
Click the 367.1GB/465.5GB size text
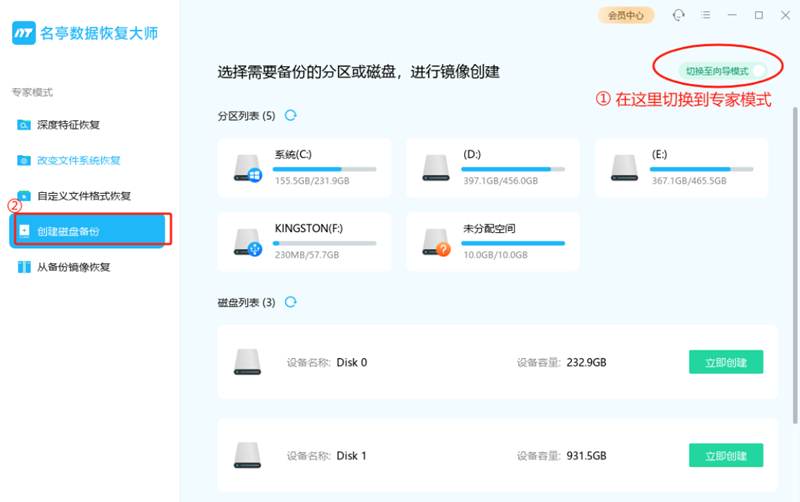[x=689, y=181]
